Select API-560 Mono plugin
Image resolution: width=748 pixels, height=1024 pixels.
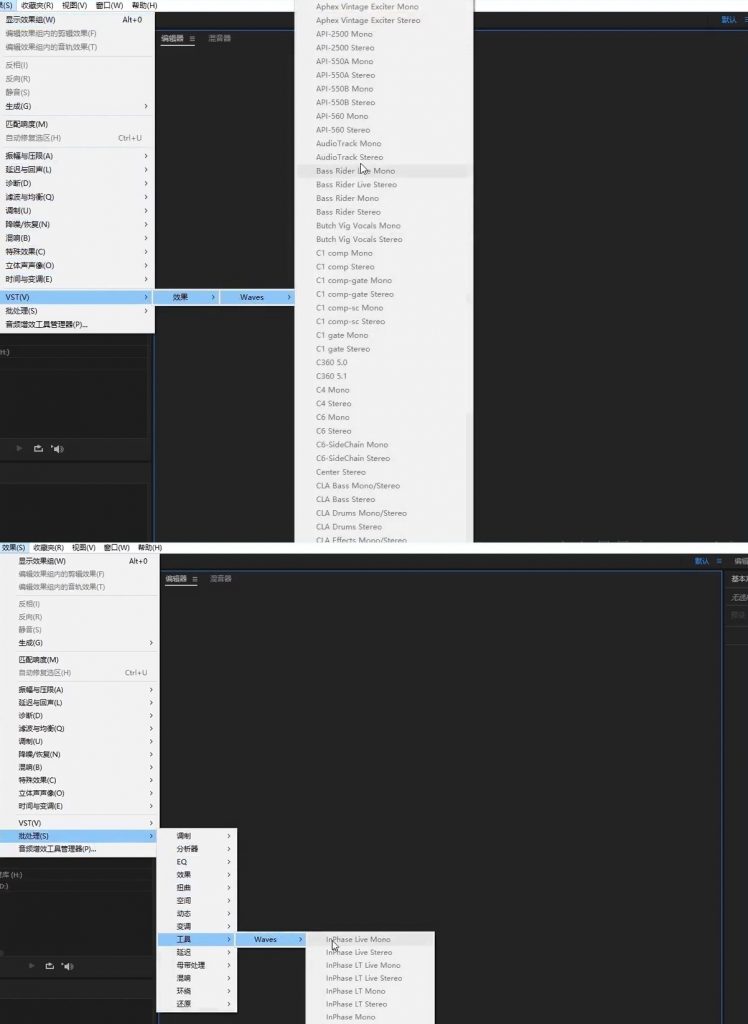tap(342, 116)
